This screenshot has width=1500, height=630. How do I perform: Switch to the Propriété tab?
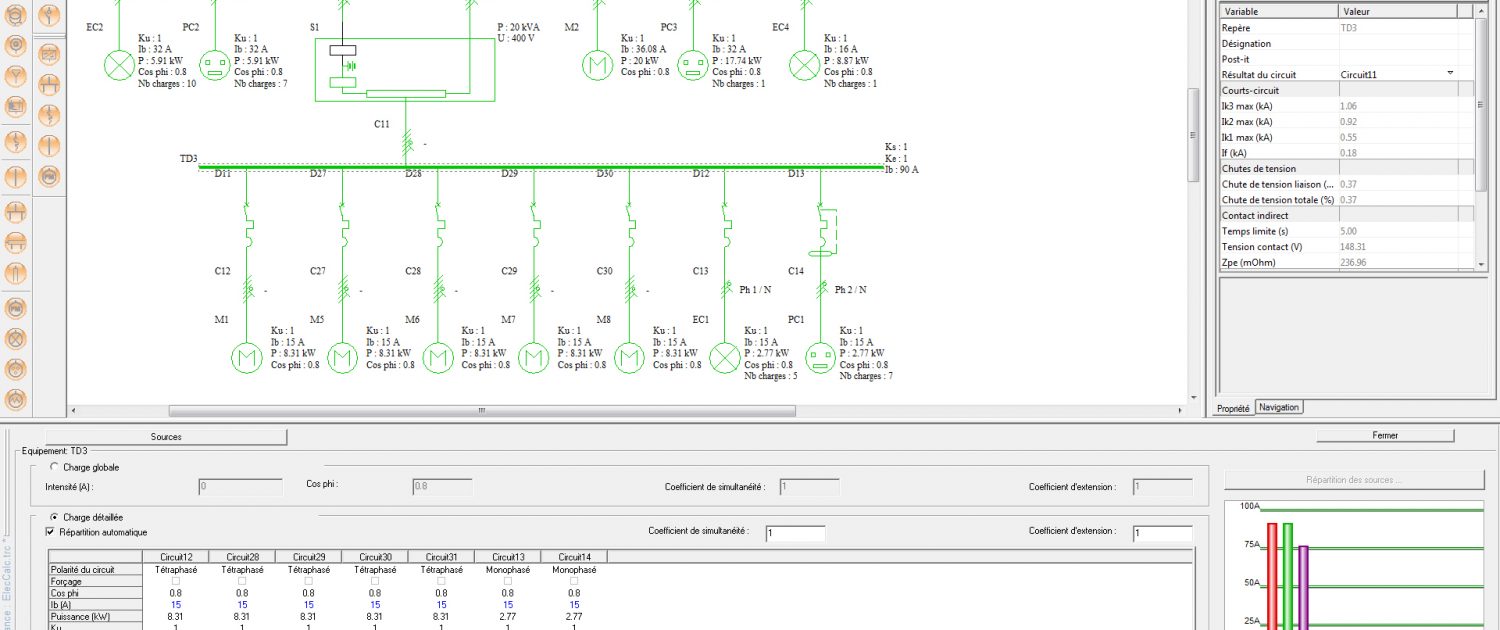tap(1233, 408)
